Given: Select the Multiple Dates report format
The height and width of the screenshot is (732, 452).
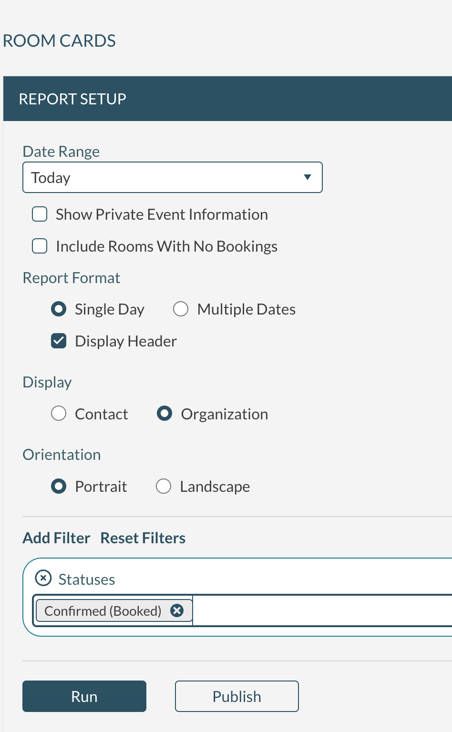Looking at the screenshot, I should tap(181, 309).
